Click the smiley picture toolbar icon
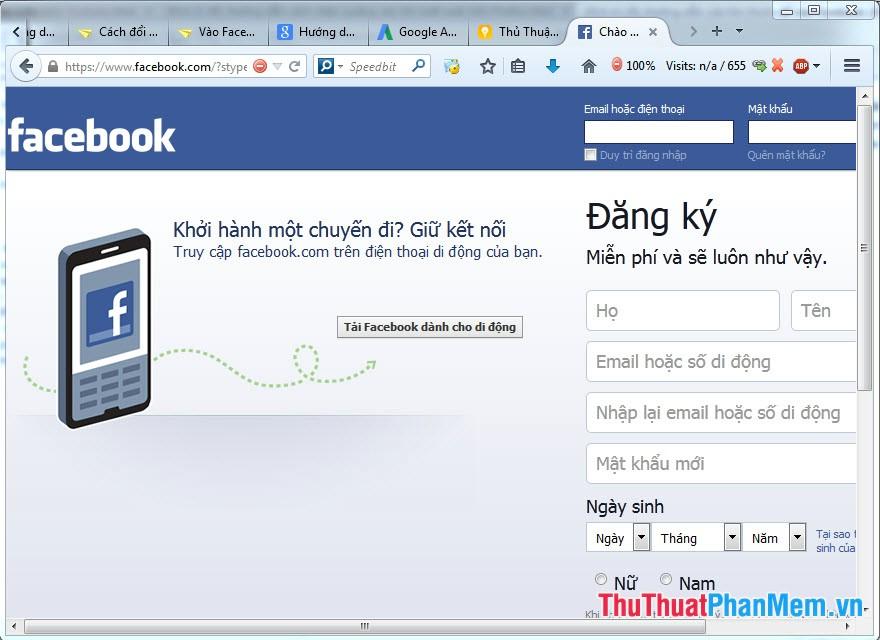Image resolution: width=880 pixels, height=640 pixels. tap(452, 66)
